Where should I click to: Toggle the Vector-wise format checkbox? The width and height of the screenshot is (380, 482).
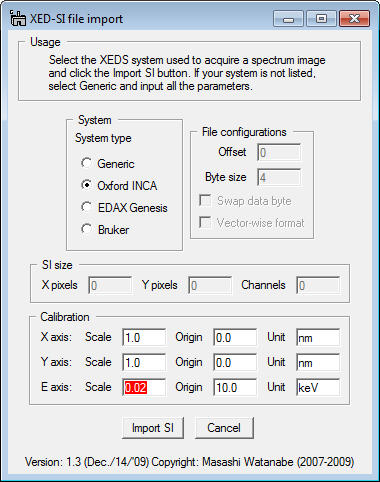[x=205, y=222]
